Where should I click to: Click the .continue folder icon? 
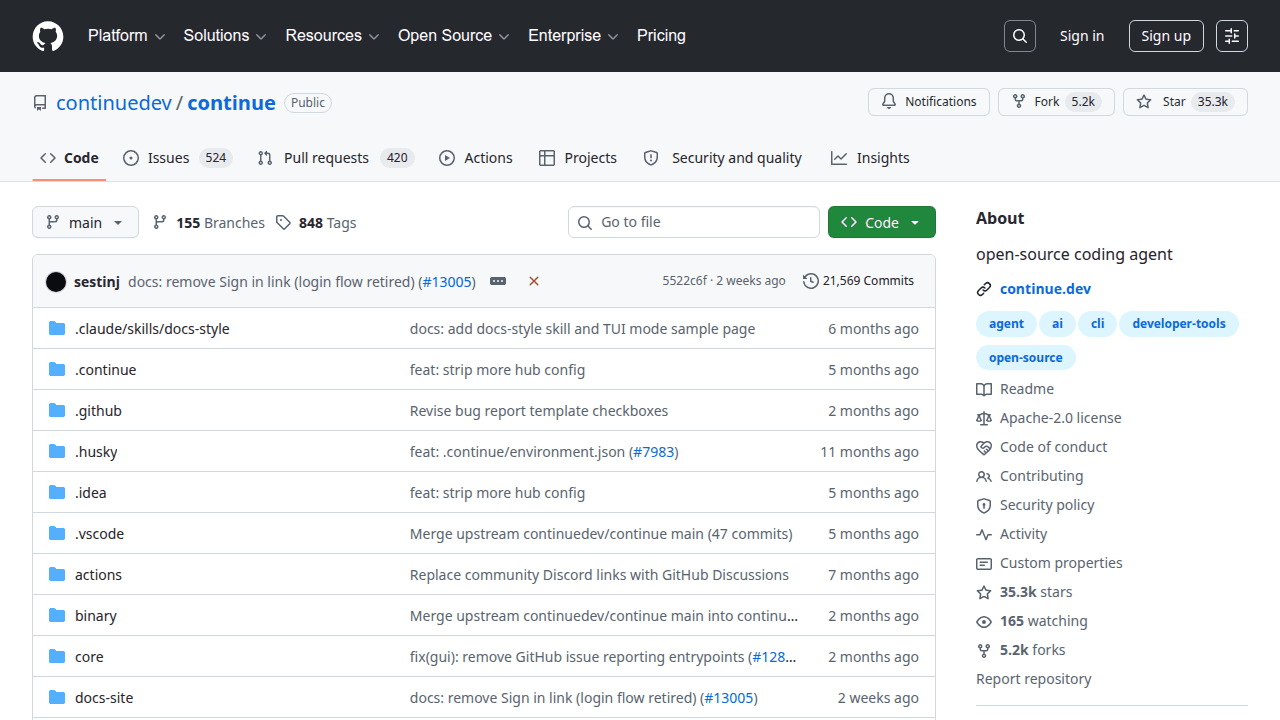point(57,370)
